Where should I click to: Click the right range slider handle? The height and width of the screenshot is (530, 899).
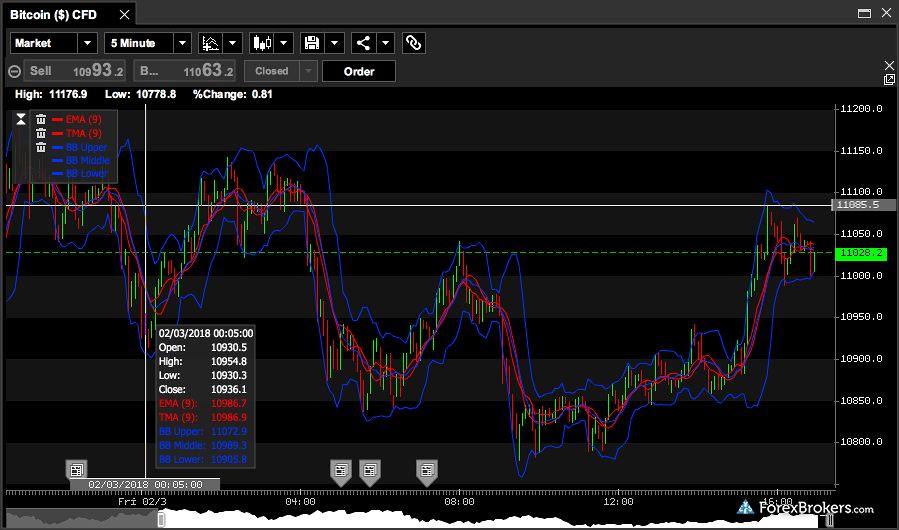click(828, 520)
